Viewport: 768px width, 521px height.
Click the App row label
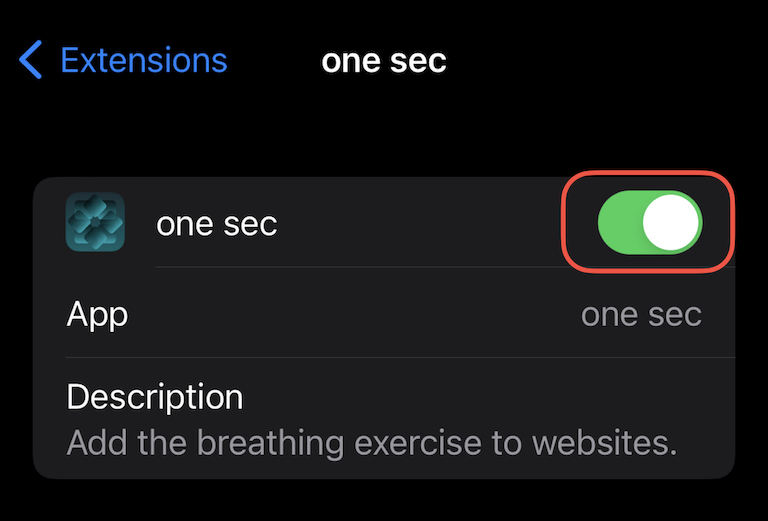(x=97, y=314)
